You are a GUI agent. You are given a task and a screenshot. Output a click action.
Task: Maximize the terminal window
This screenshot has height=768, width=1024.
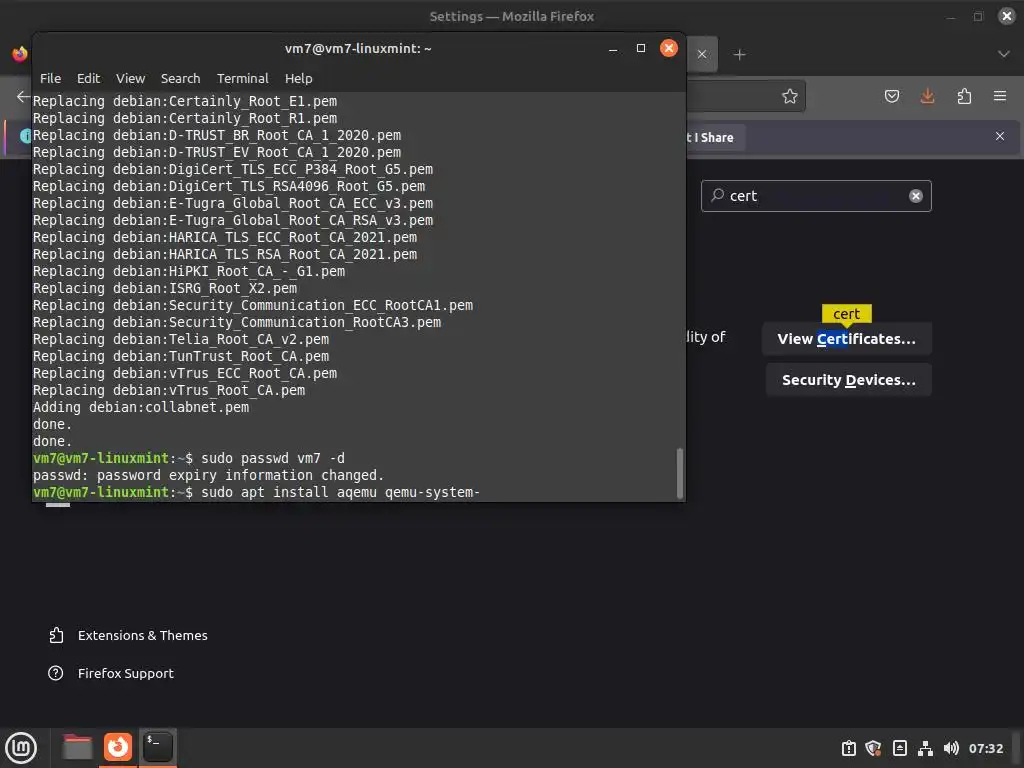[x=641, y=48]
